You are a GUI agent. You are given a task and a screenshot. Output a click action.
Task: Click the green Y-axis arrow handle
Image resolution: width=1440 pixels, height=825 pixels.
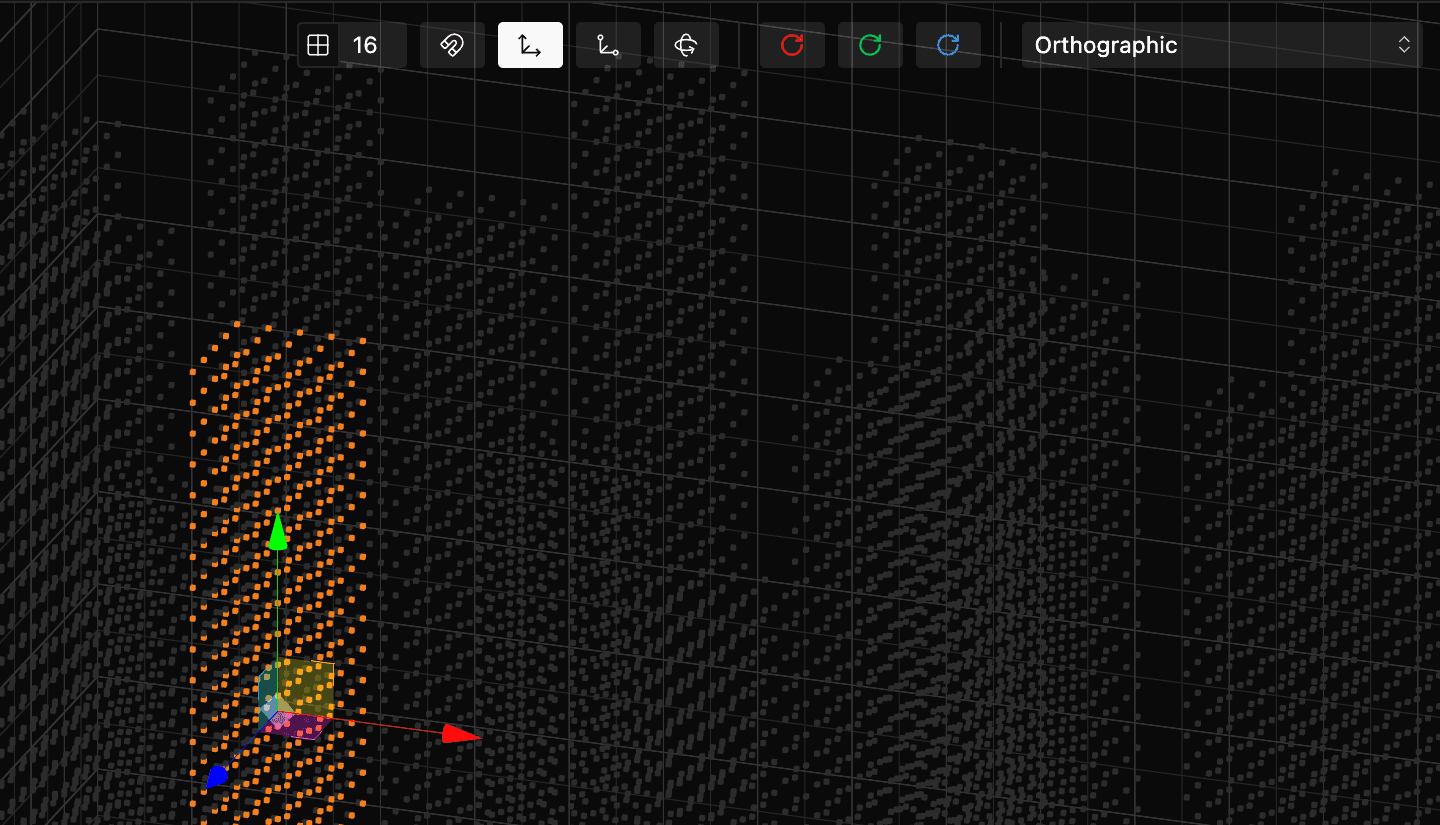(x=278, y=532)
